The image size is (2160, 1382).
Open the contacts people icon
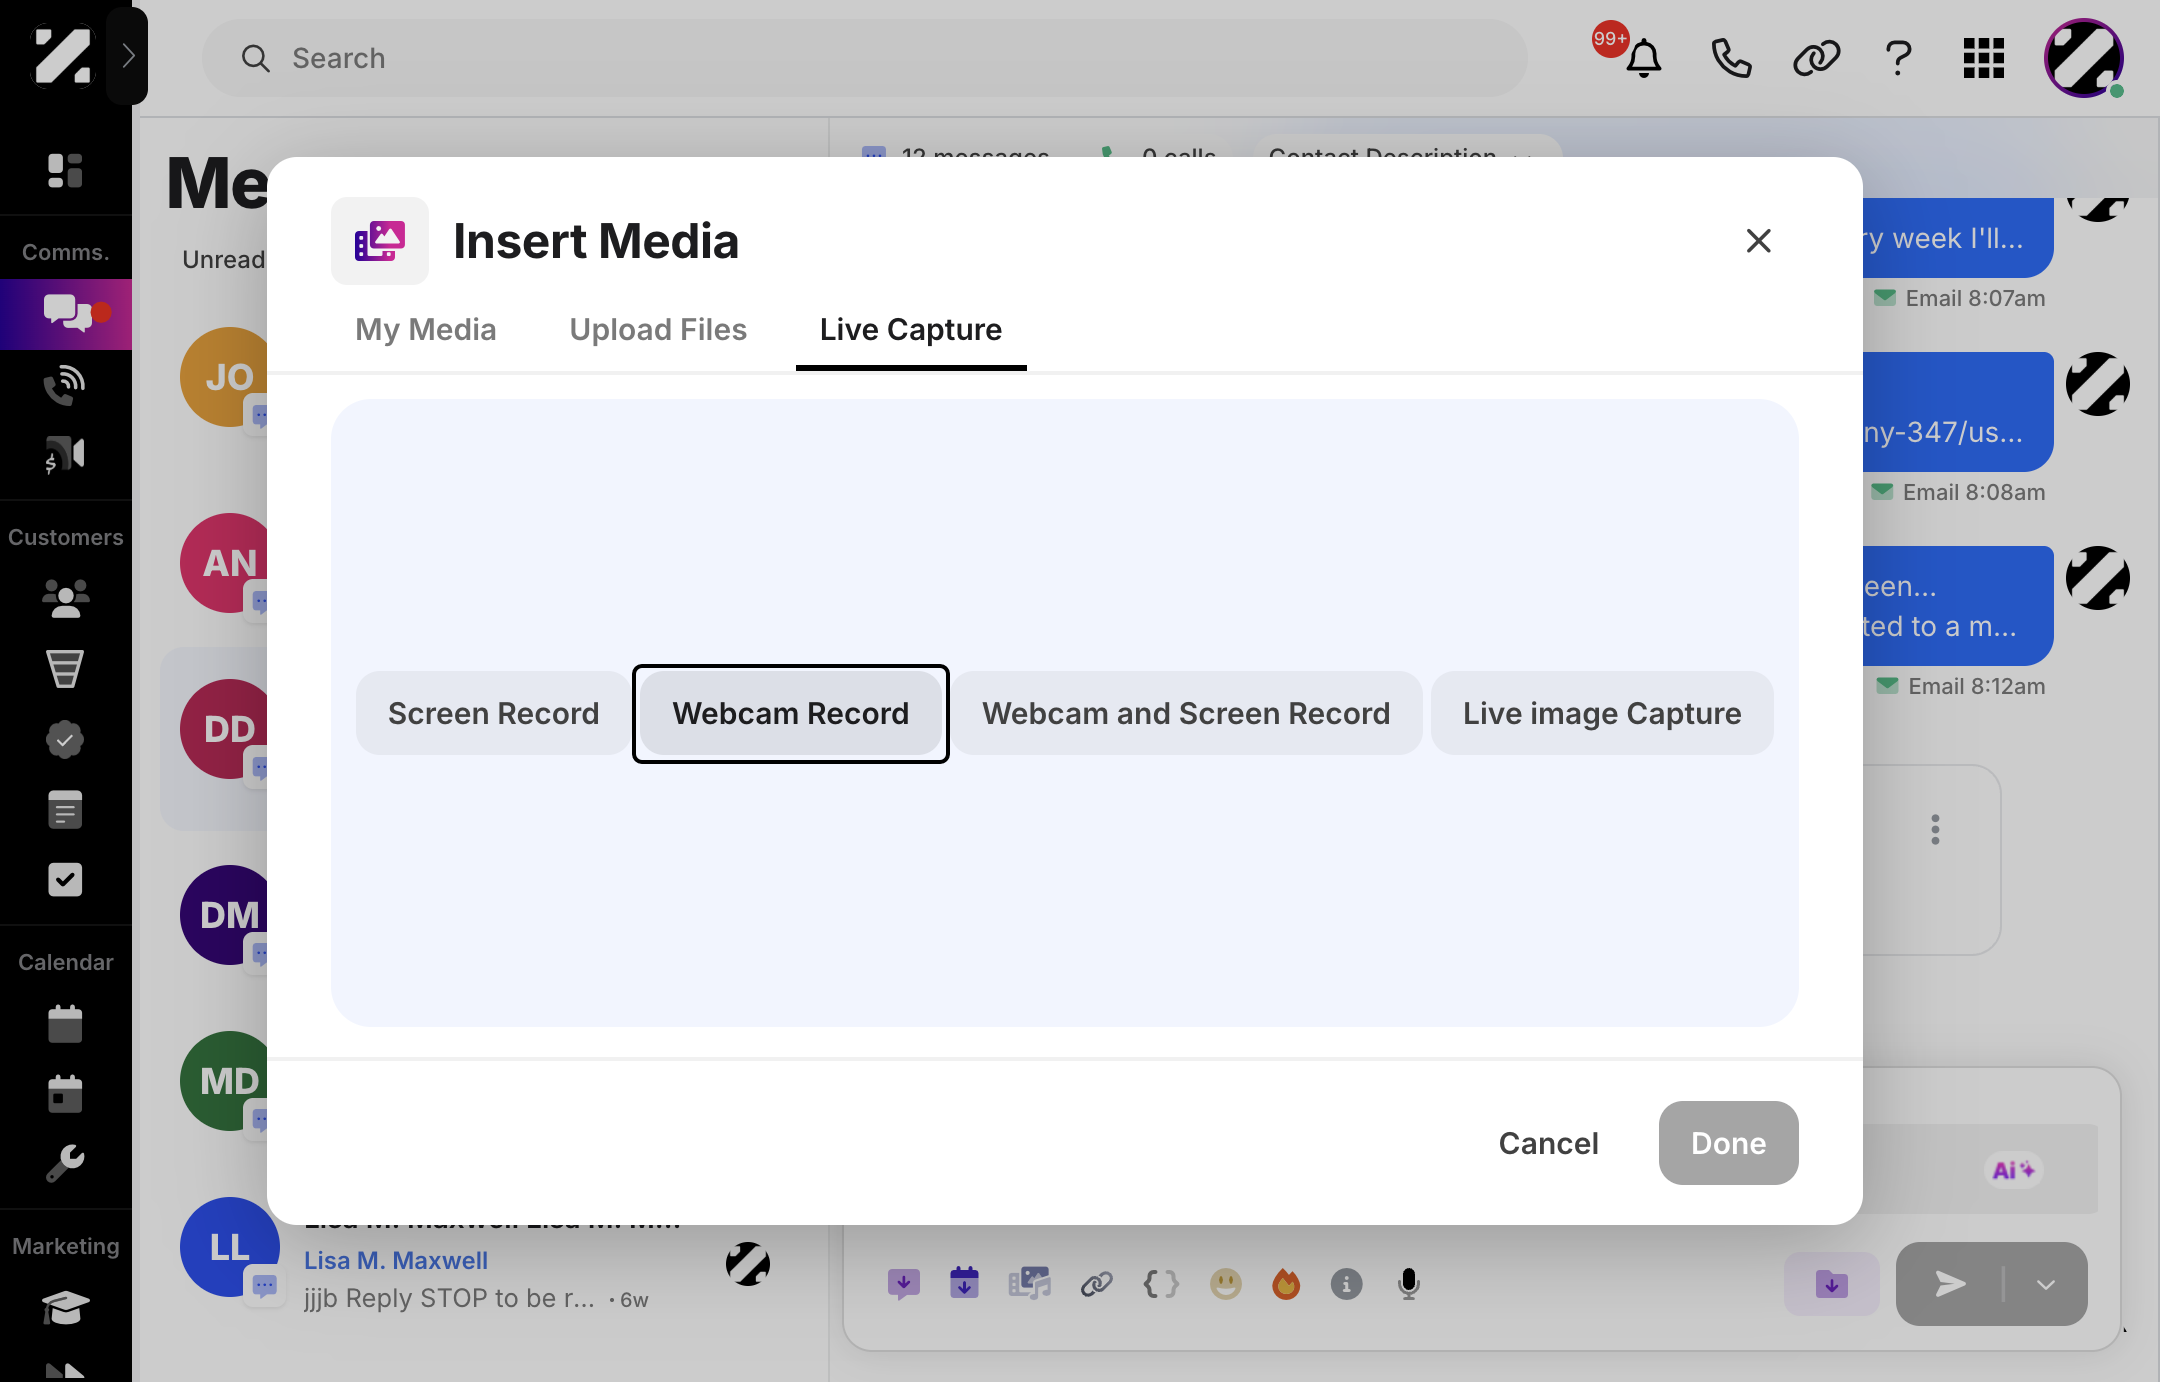tap(65, 598)
